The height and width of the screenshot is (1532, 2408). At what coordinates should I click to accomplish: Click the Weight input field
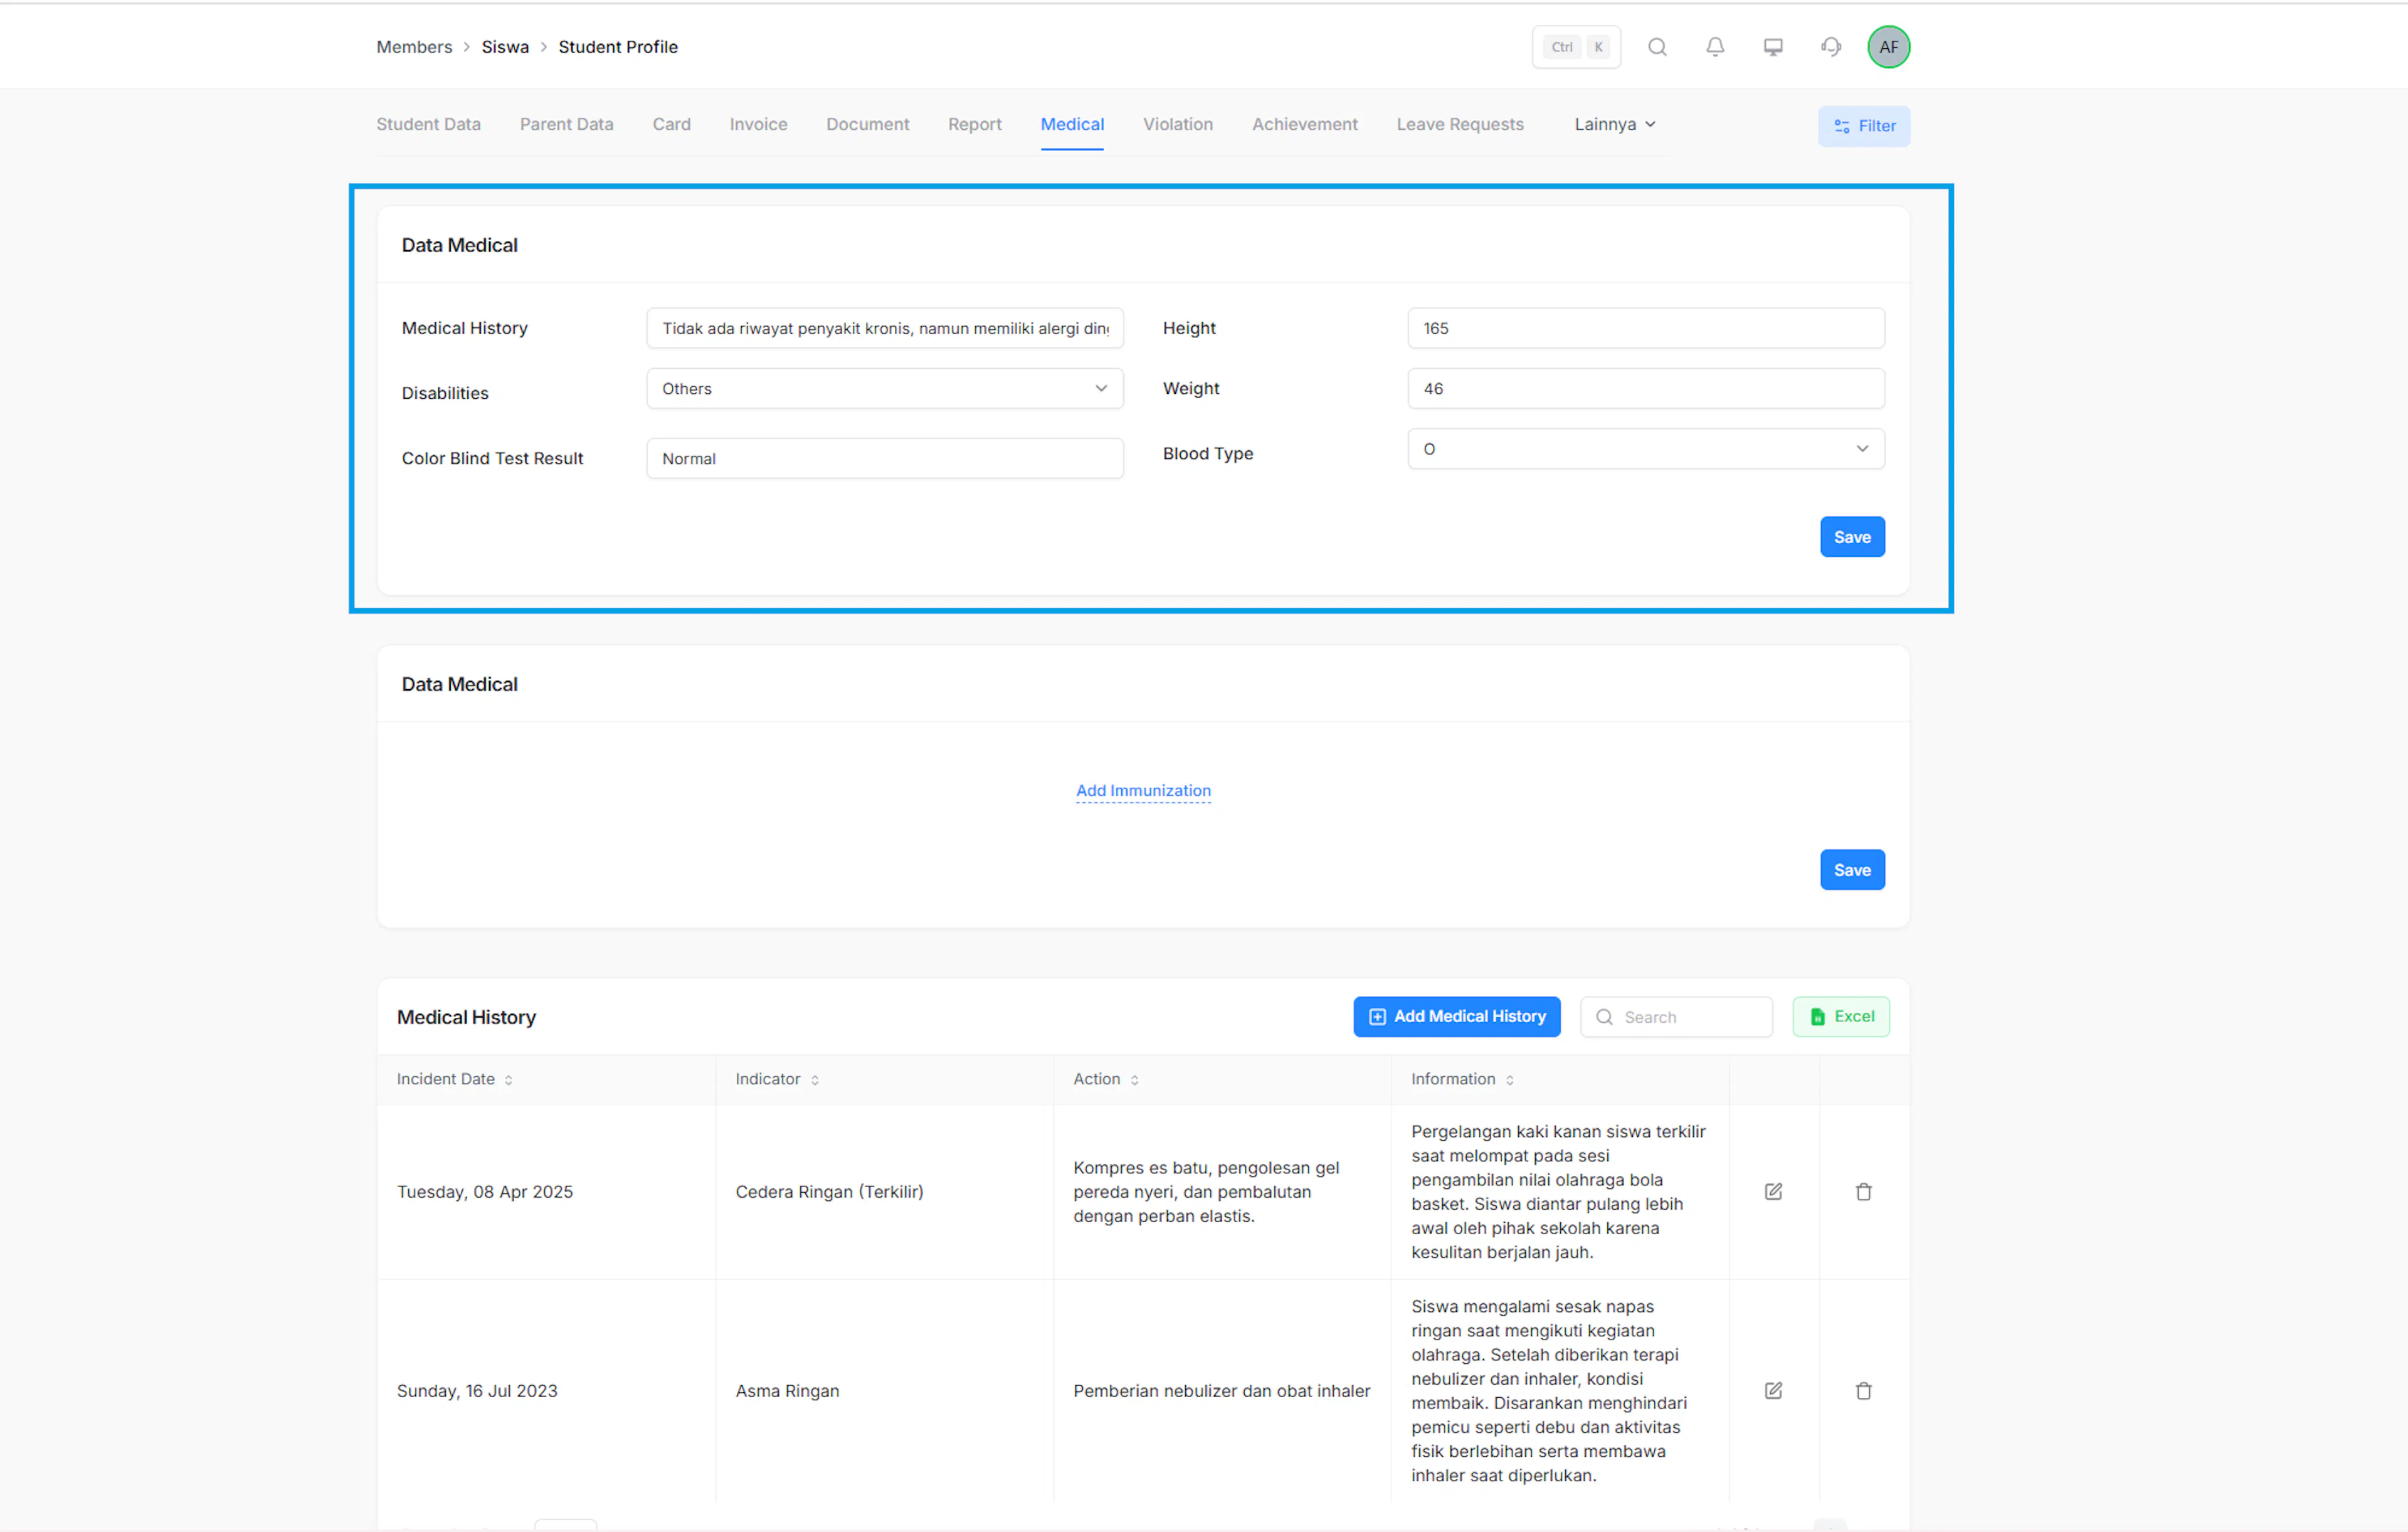(1646, 388)
